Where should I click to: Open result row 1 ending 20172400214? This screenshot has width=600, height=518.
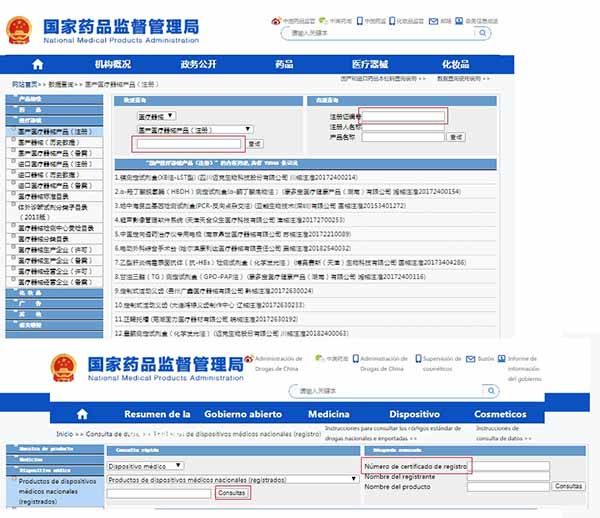pyautogui.click(x=236, y=178)
